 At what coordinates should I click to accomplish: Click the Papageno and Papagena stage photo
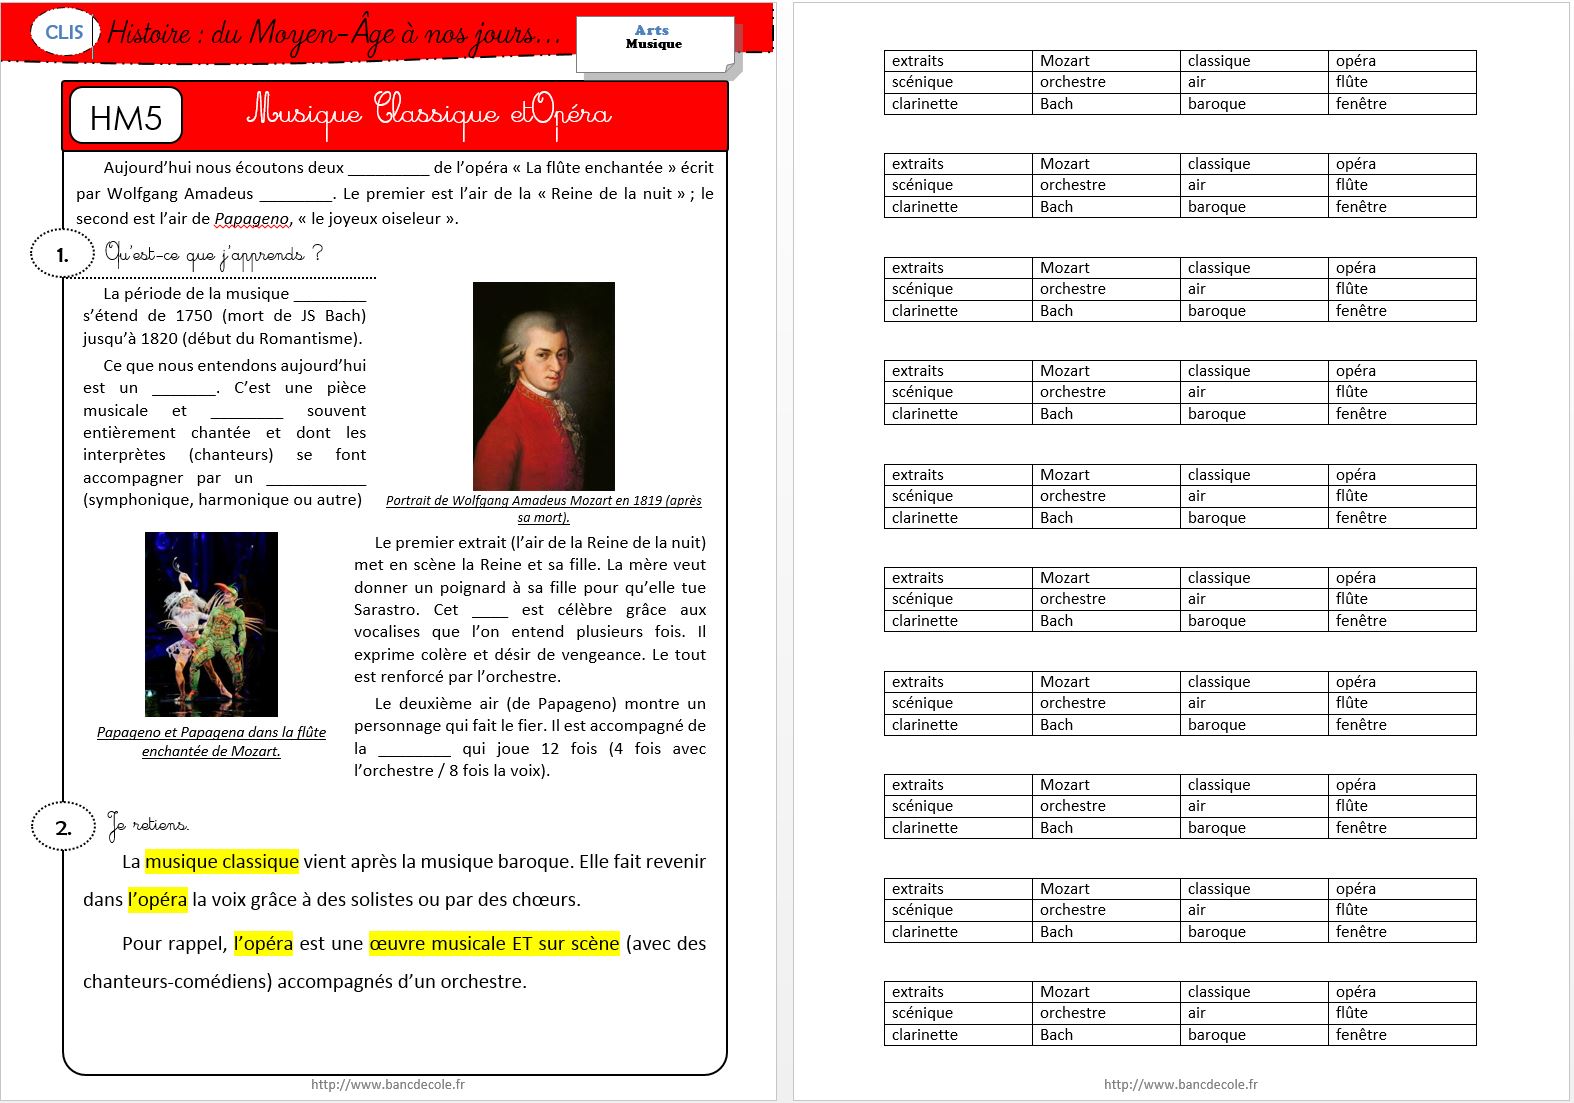[x=211, y=624]
